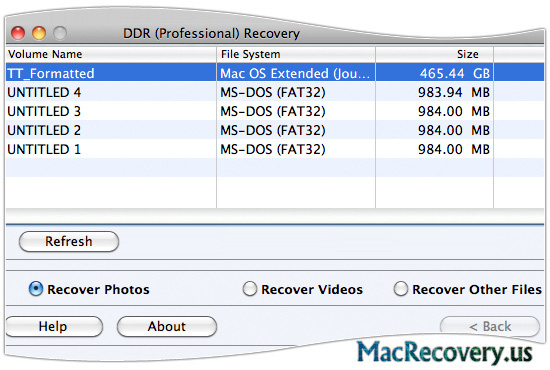550x370 pixels.
Task: Select the UNTITLED 1 volume
Action: pyautogui.click(x=275, y=149)
